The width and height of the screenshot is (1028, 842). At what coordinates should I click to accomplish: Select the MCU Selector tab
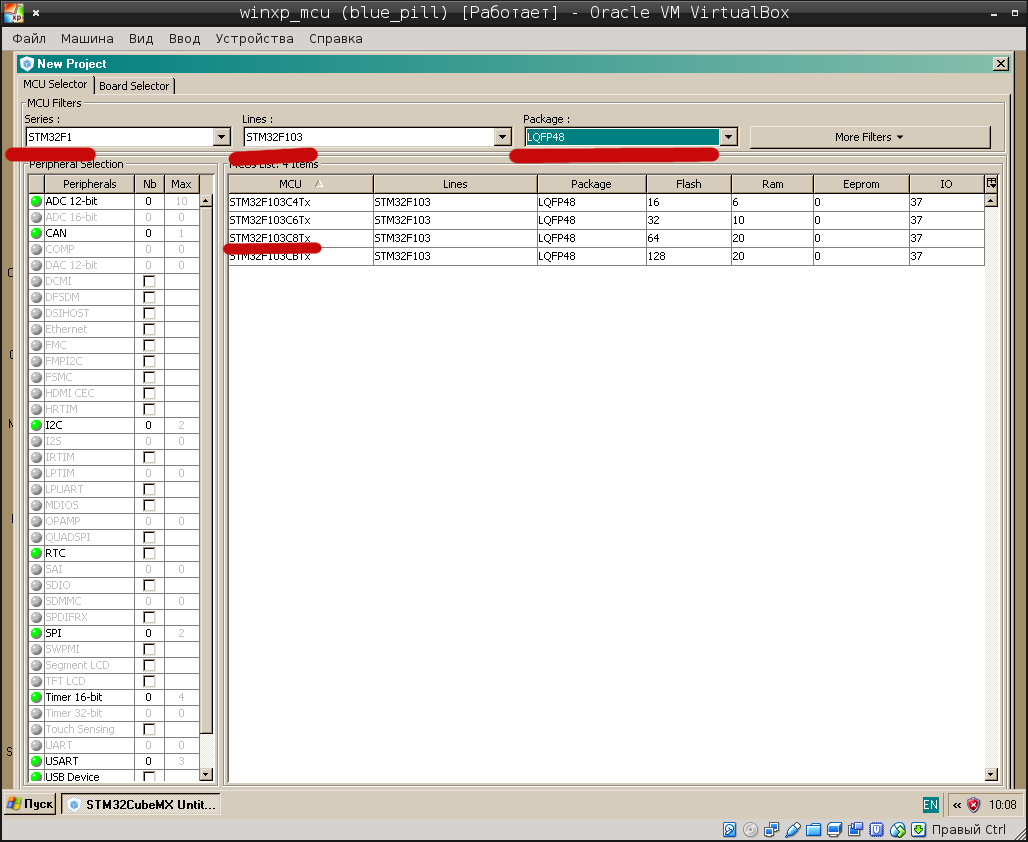pos(56,84)
